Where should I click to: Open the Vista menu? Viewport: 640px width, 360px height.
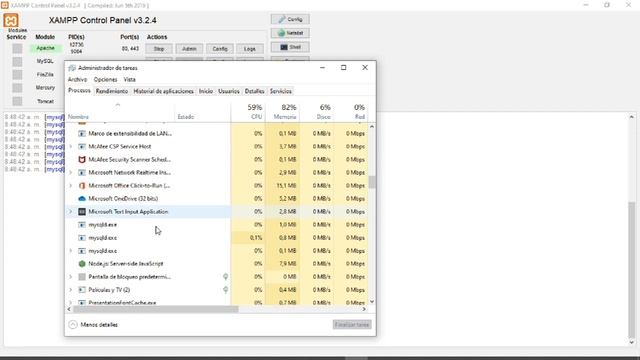[x=129, y=80]
